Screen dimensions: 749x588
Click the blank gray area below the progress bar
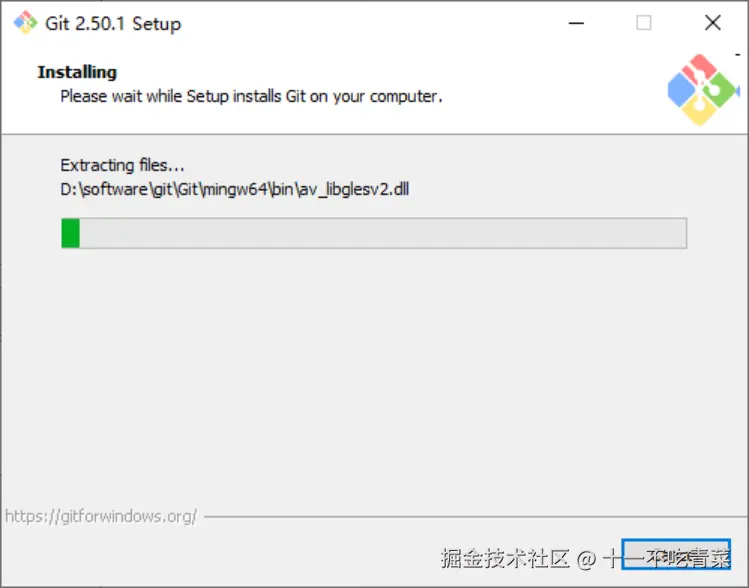pyautogui.click(x=374, y=373)
